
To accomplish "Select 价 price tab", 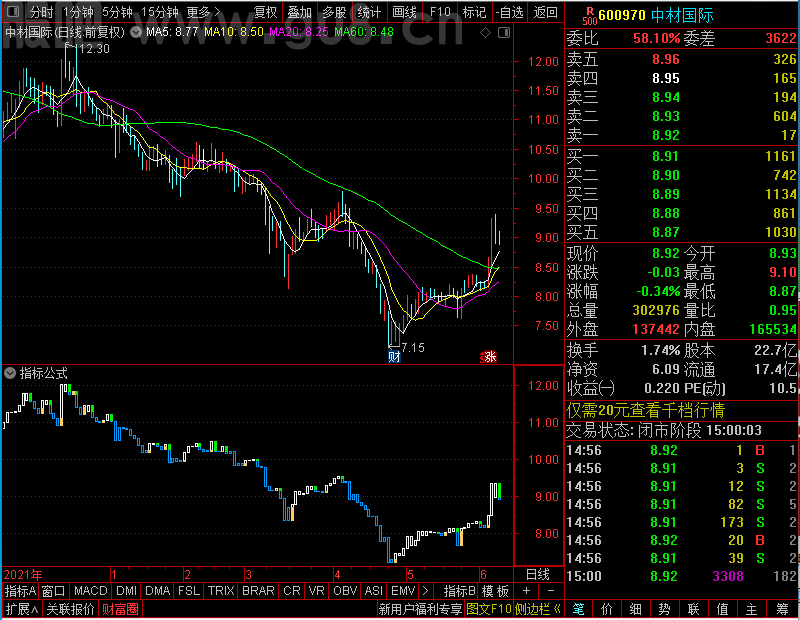I will pos(607,609).
